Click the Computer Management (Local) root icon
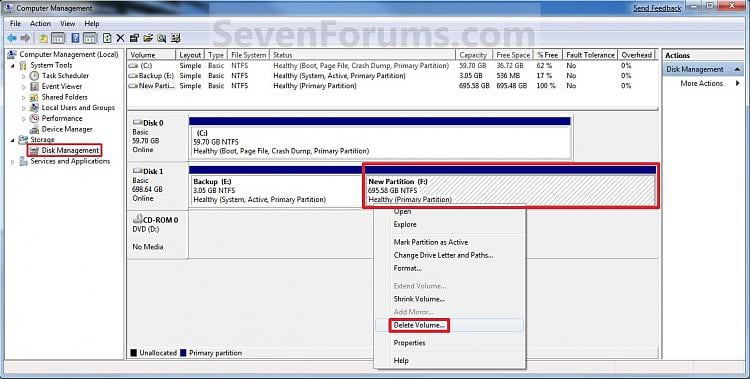The width and height of the screenshot is (750, 379). [11, 55]
